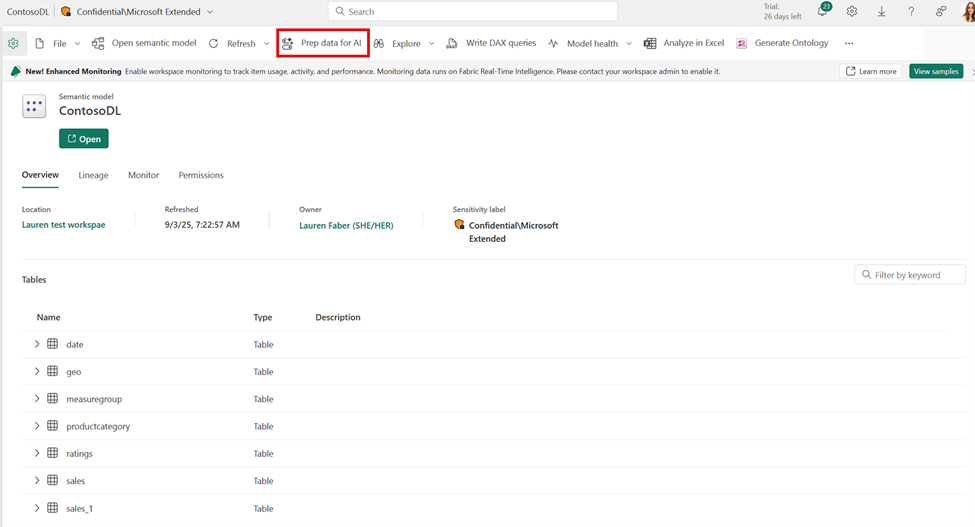Expand the productcategory table row

point(37,426)
